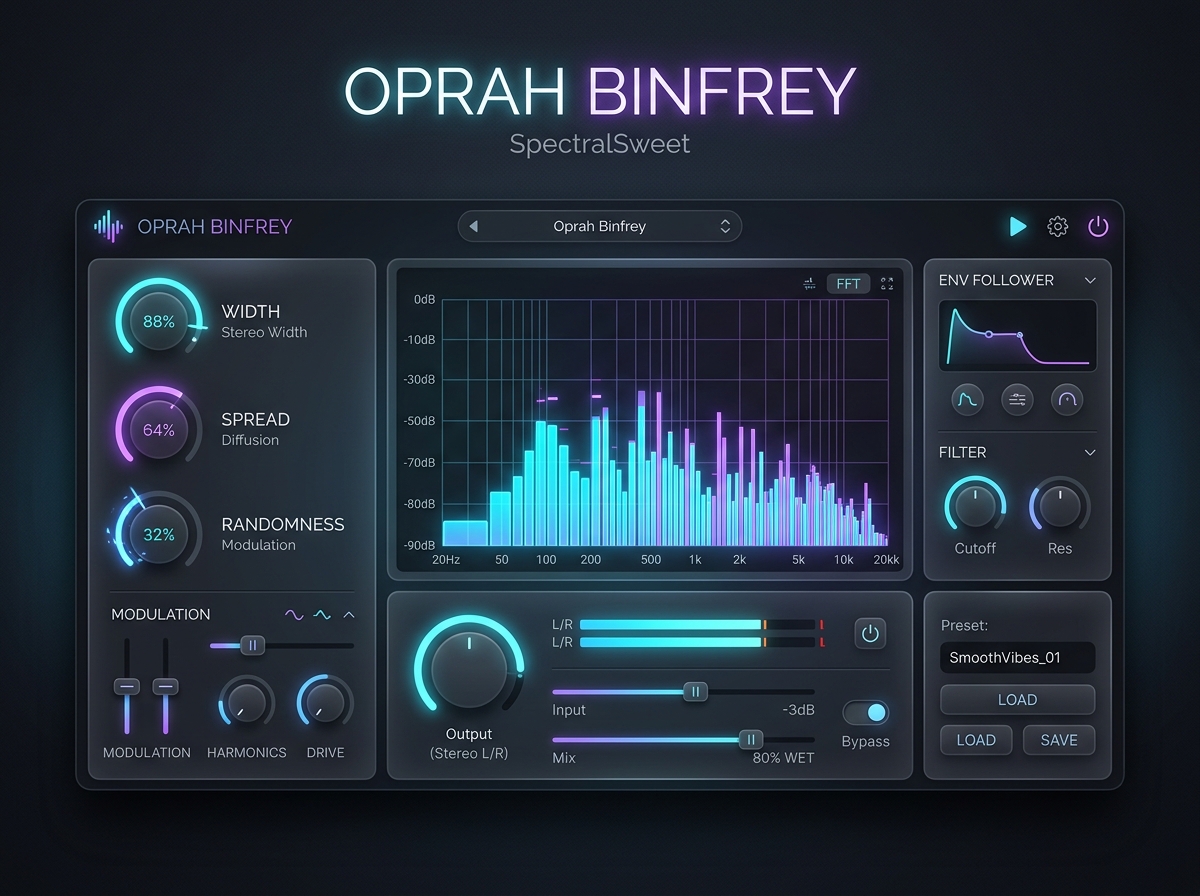Adjust the Res knob
Image resolution: width=1200 pixels, height=896 pixels.
pos(1060,506)
